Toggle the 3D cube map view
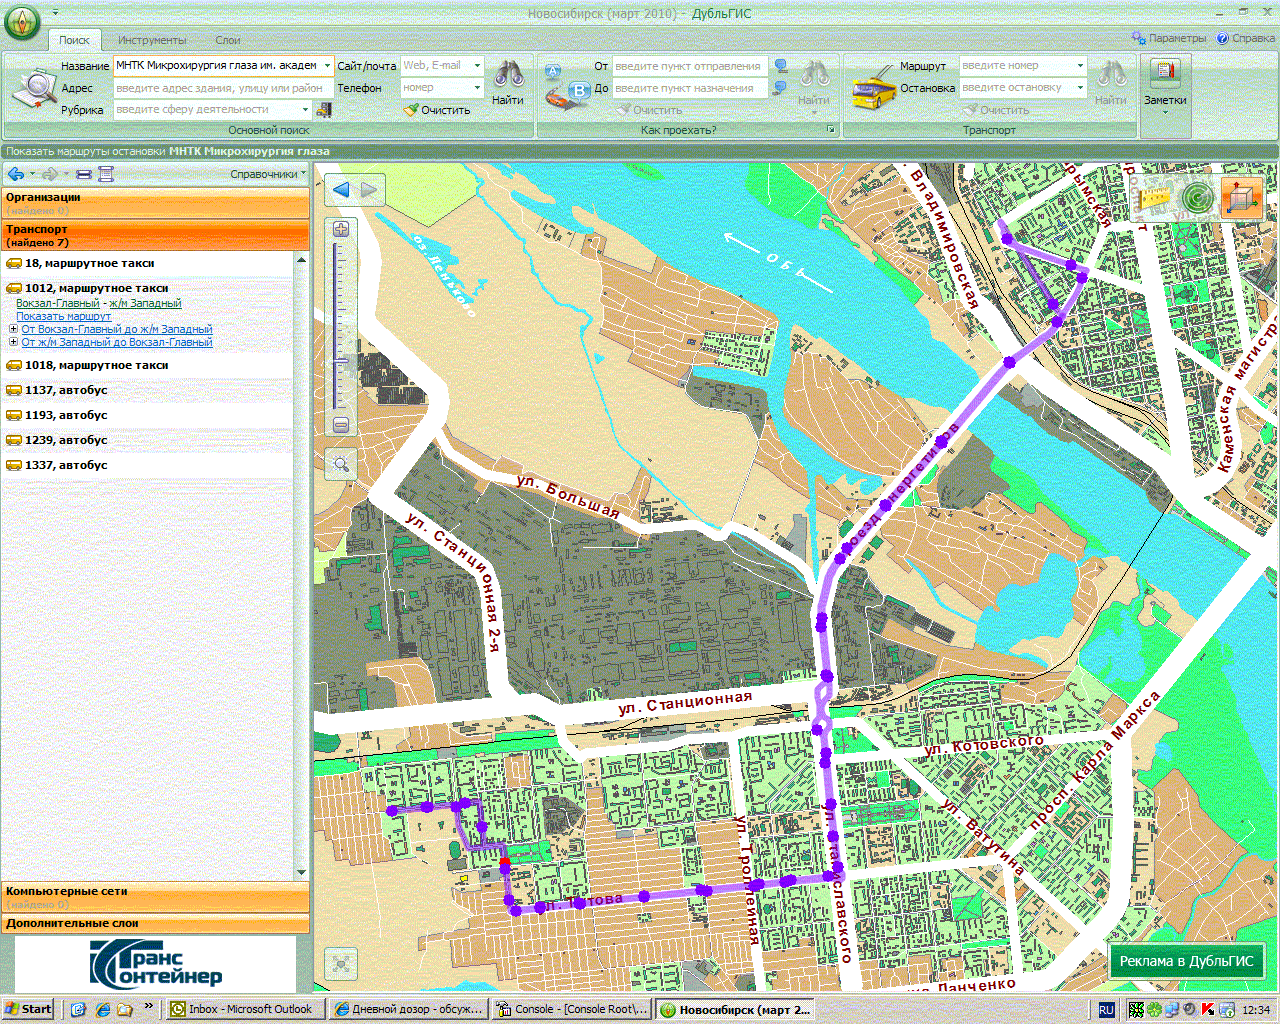The height and width of the screenshot is (1024, 1280). tap(1241, 198)
